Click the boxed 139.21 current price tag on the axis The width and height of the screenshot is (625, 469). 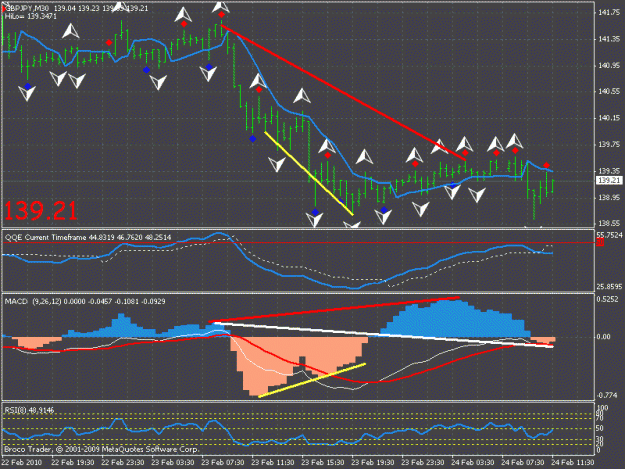[609, 181]
